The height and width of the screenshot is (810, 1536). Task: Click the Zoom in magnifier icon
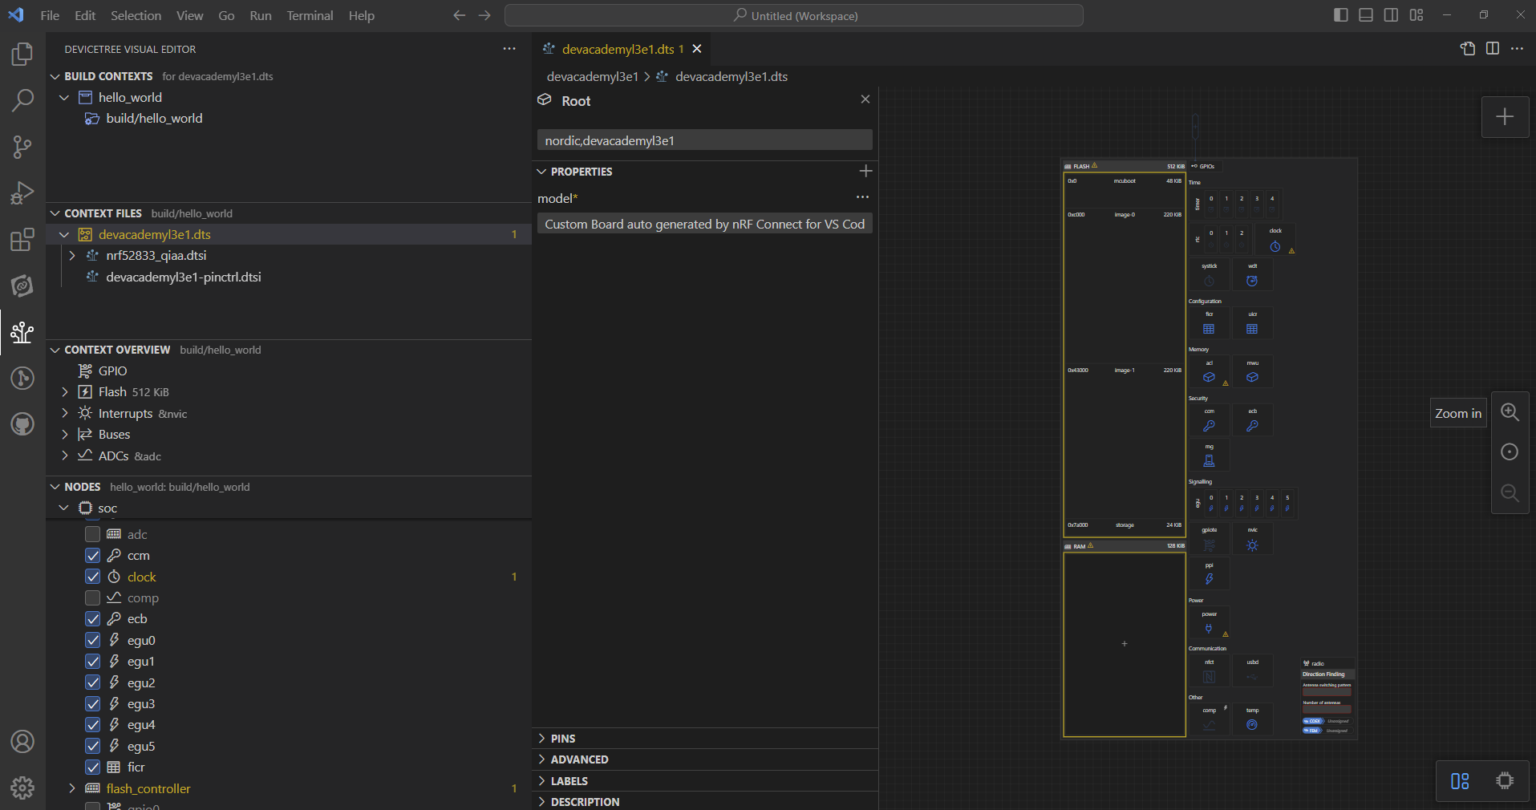point(1510,412)
